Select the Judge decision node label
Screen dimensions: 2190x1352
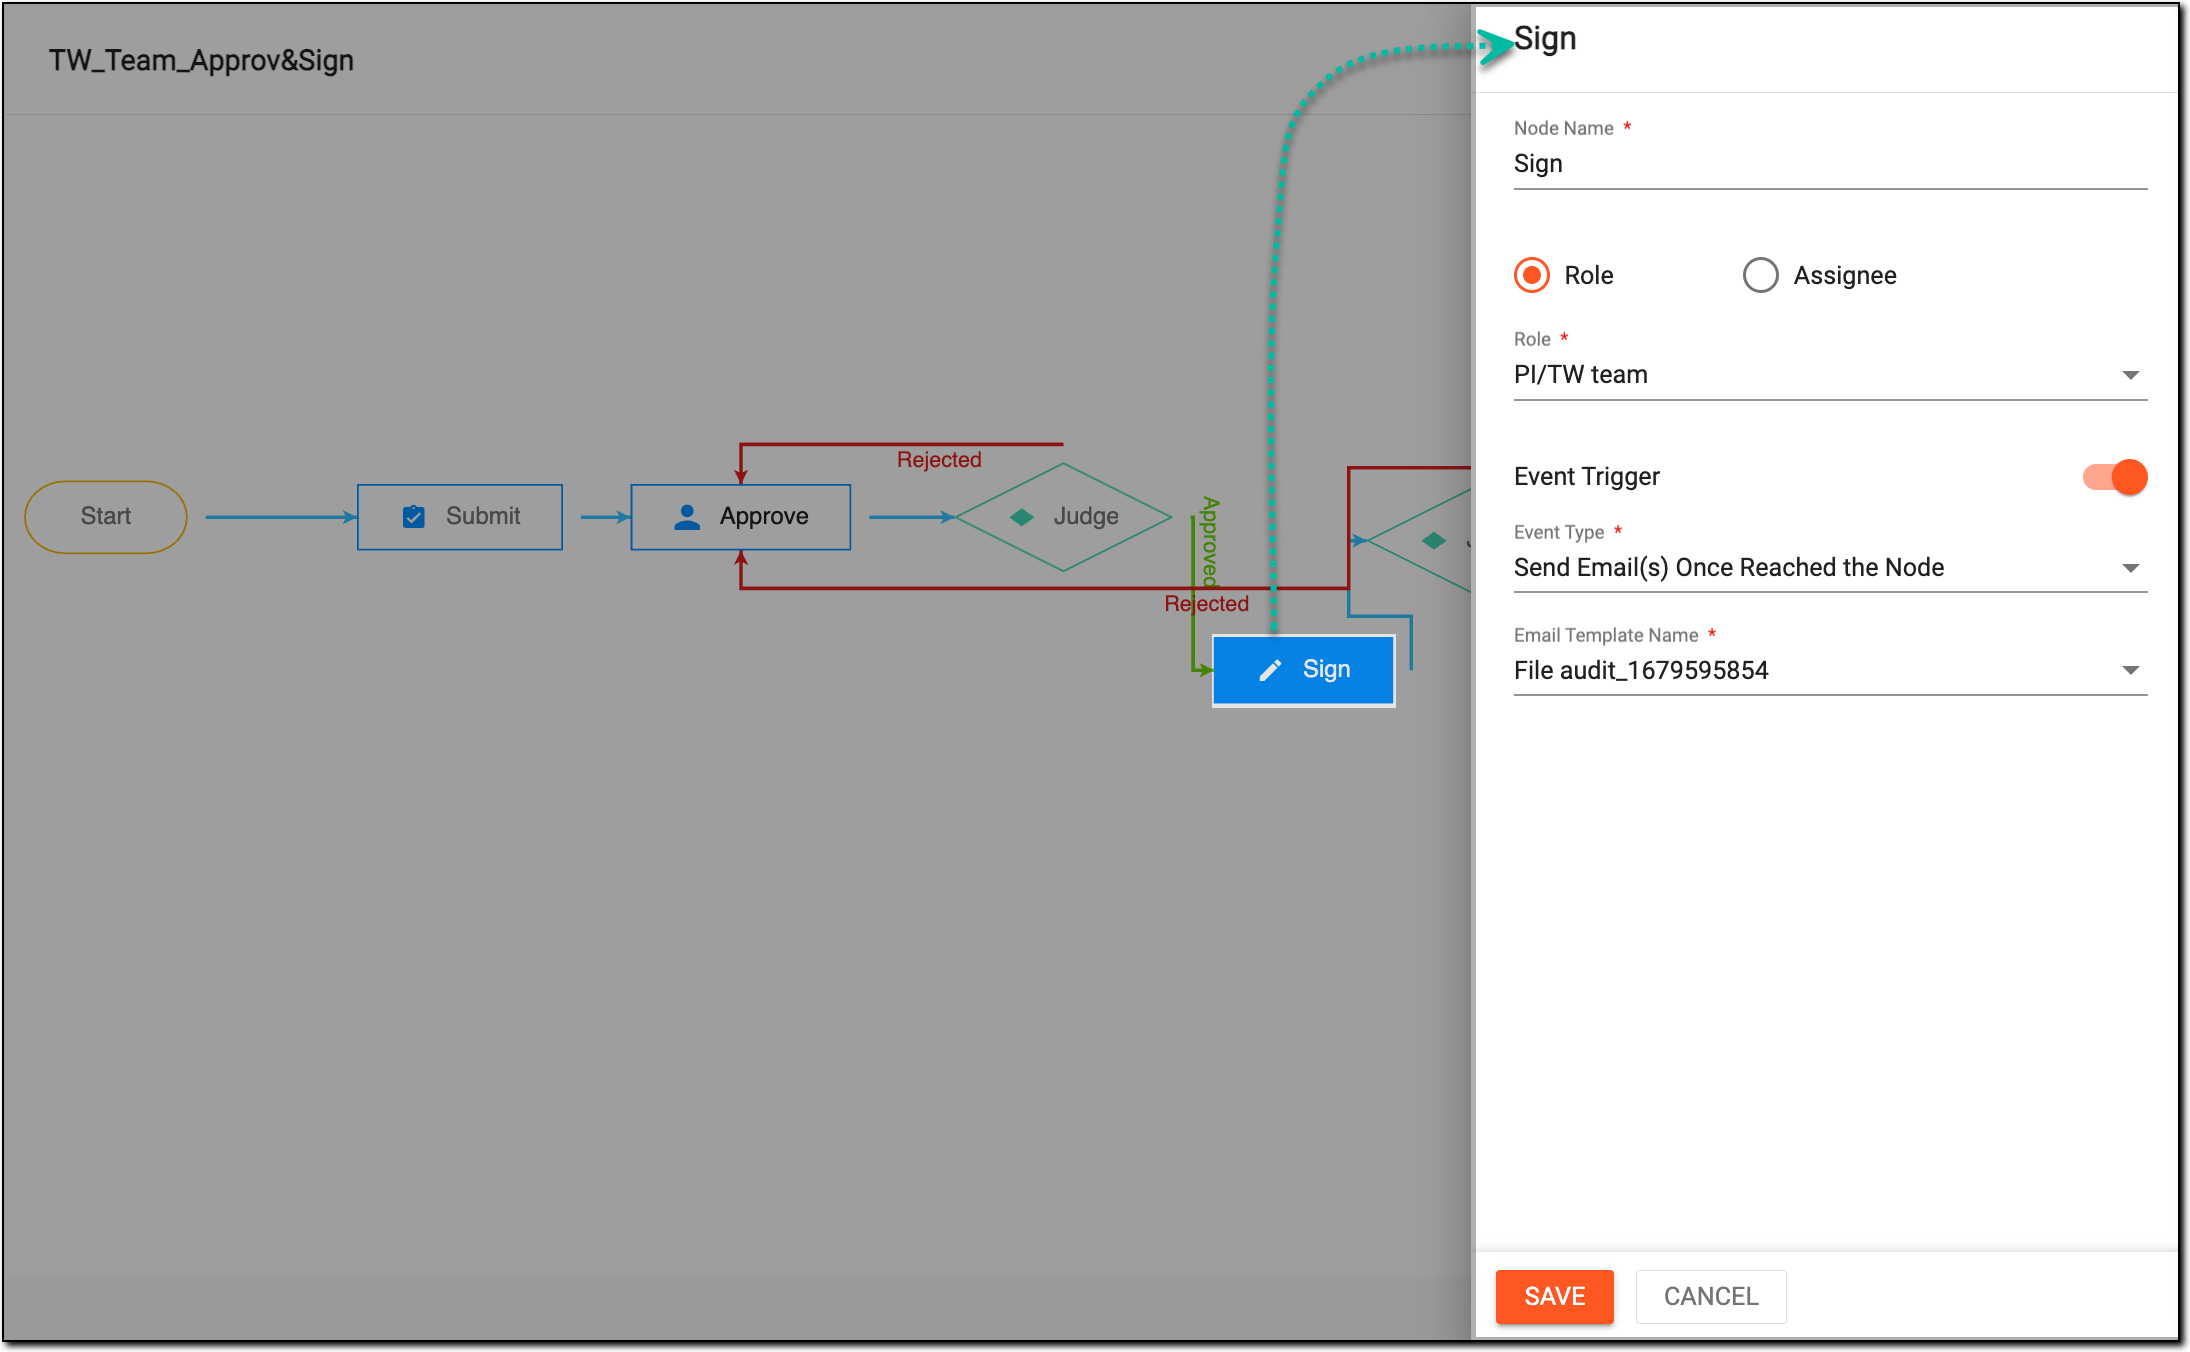1086,516
